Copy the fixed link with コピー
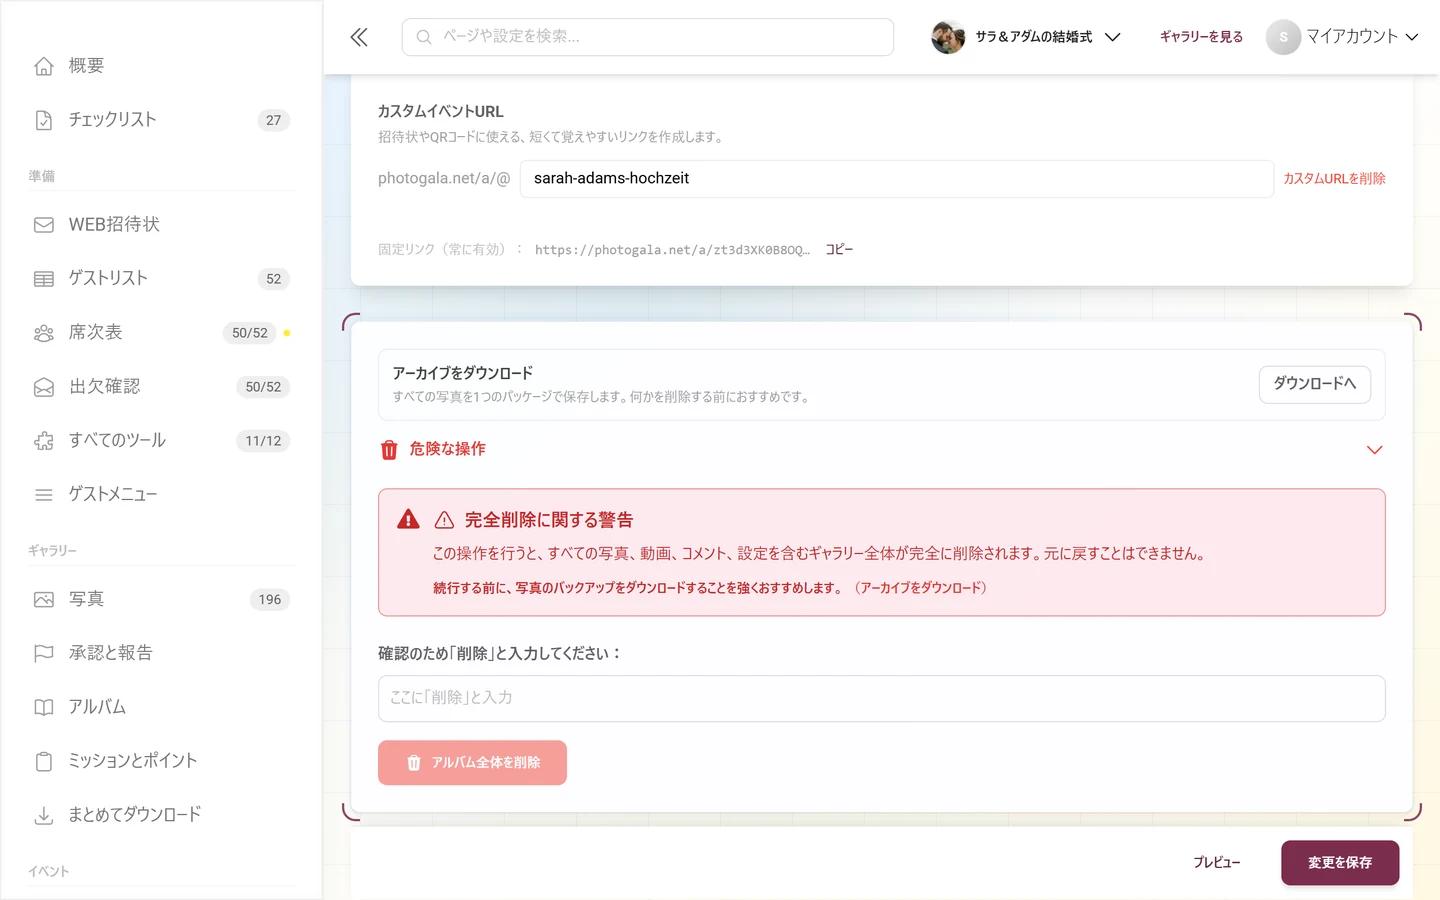The width and height of the screenshot is (1440, 900). (x=839, y=250)
